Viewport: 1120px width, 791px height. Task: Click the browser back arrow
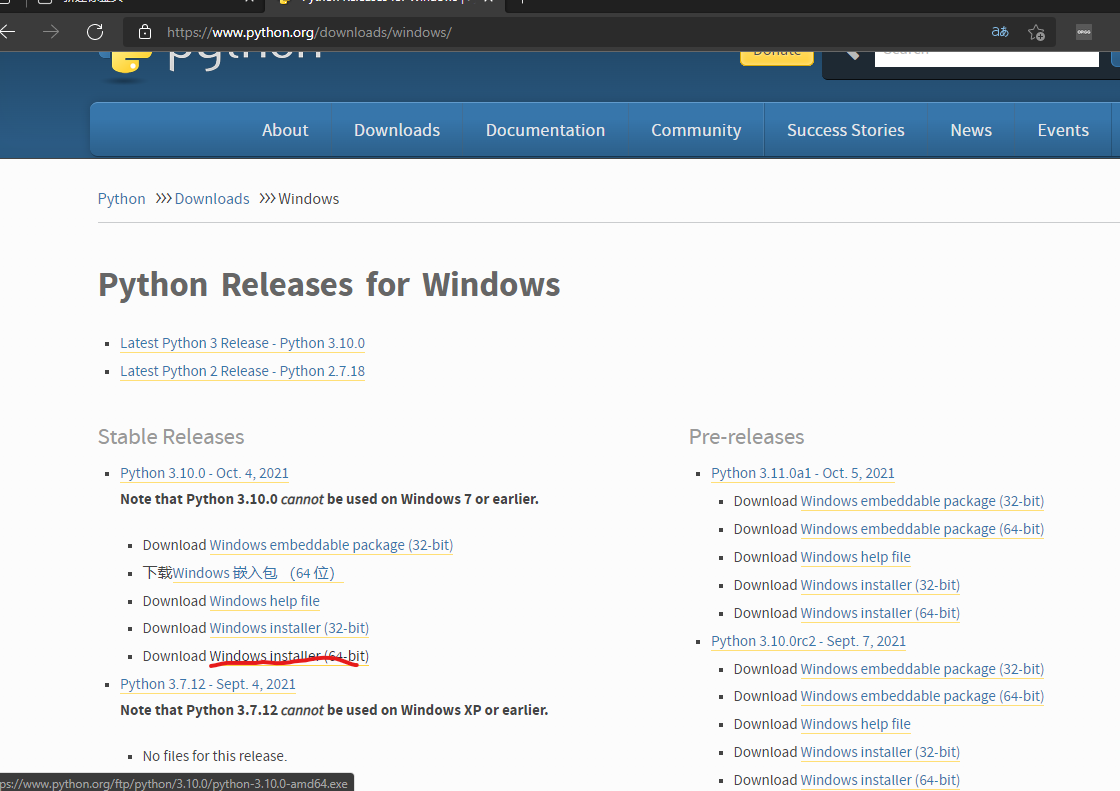[x=7, y=31]
